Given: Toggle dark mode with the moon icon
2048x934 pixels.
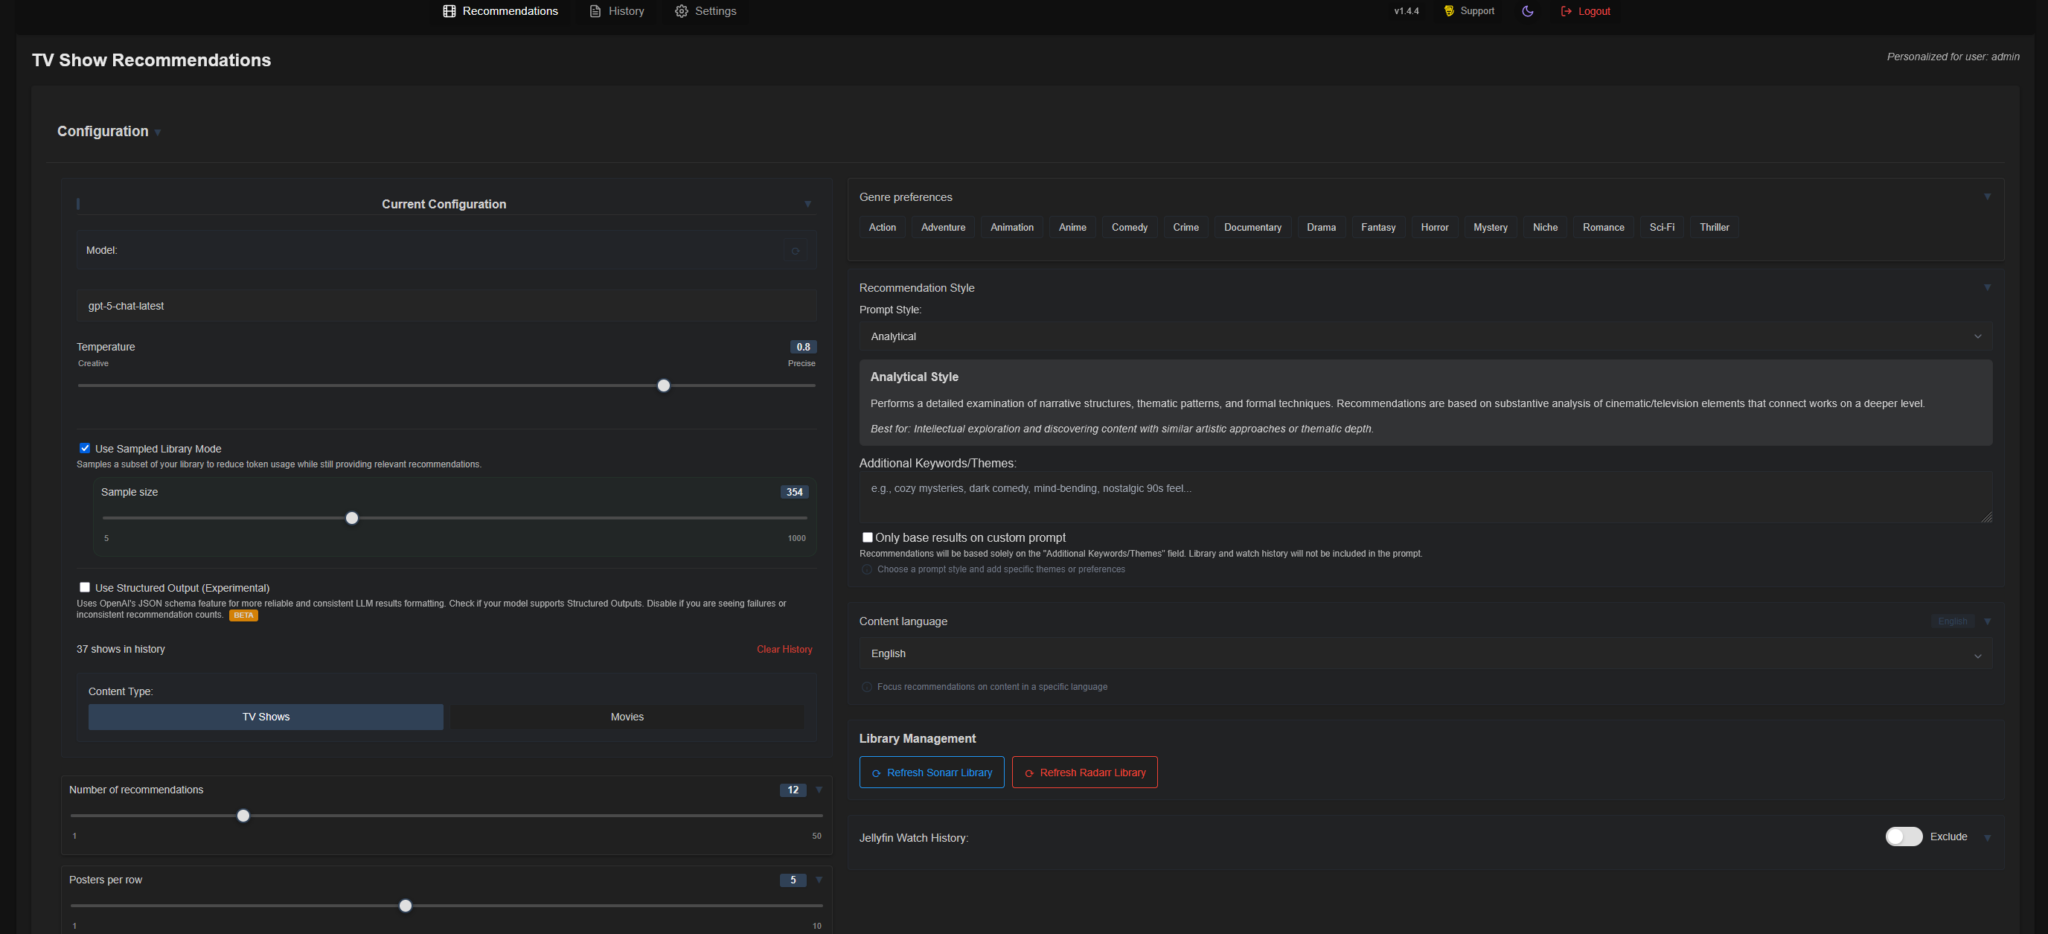Looking at the screenshot, I should (1527, 11).
